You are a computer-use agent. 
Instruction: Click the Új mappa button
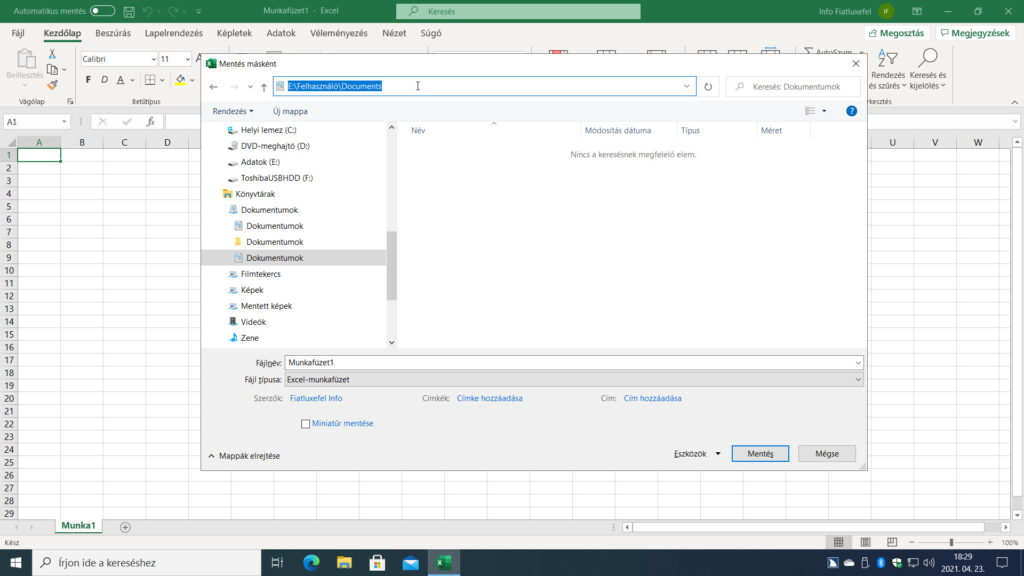pyautogui.click(x=290, y=112)
